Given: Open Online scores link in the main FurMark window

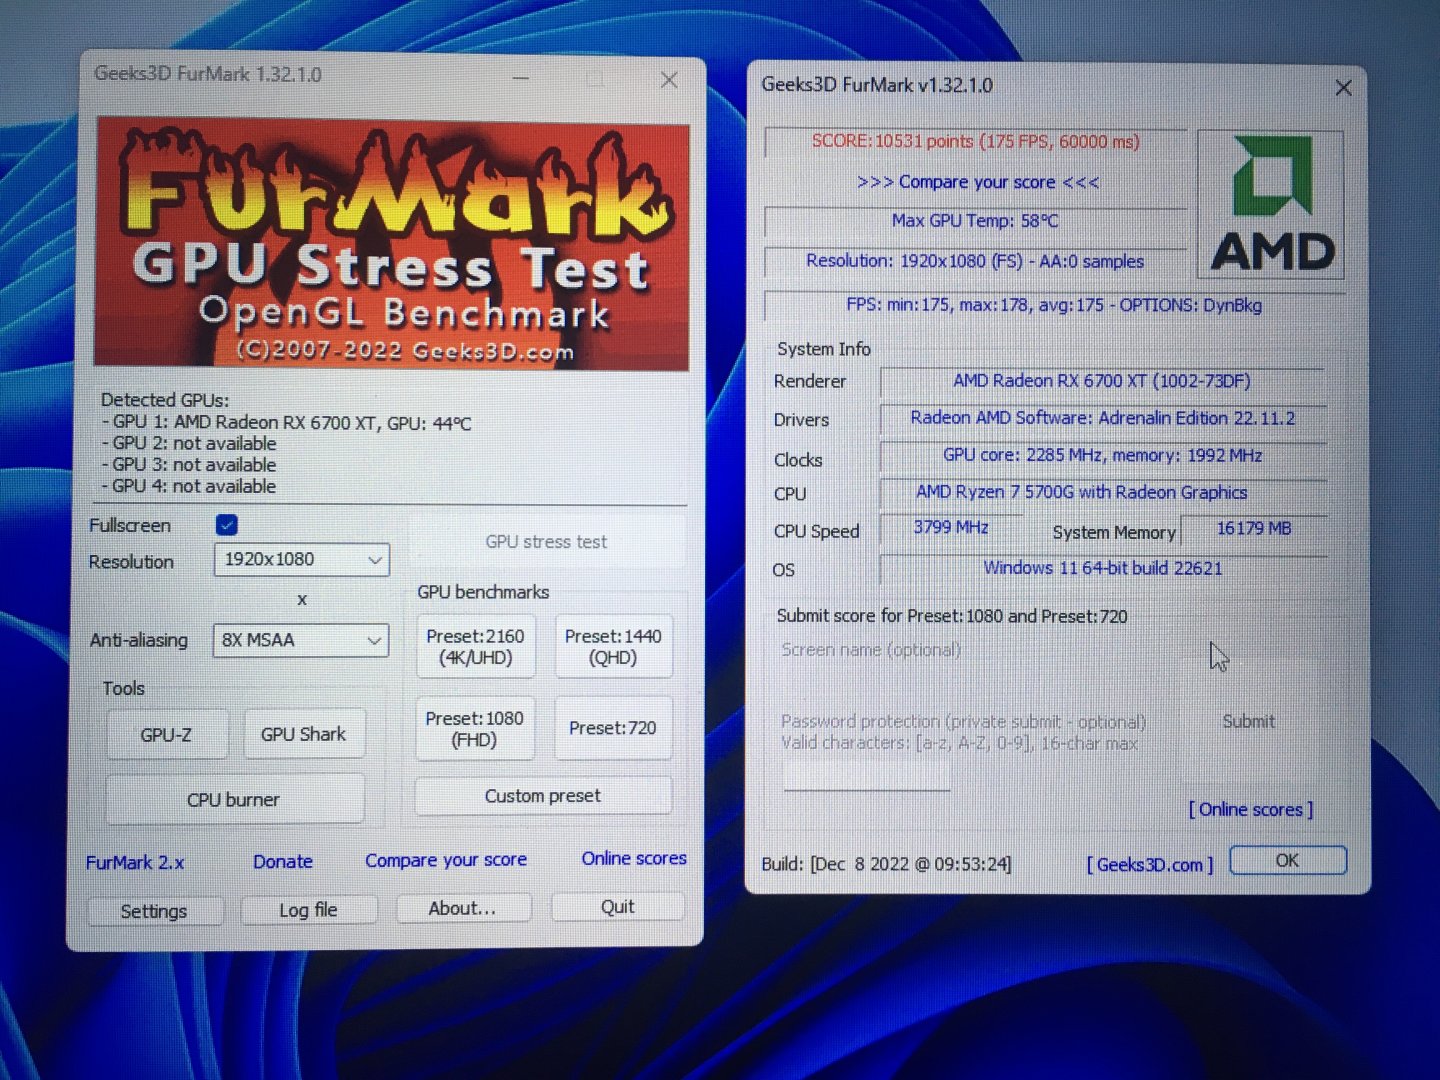Looking at the screenshot, I should point(634,858).
